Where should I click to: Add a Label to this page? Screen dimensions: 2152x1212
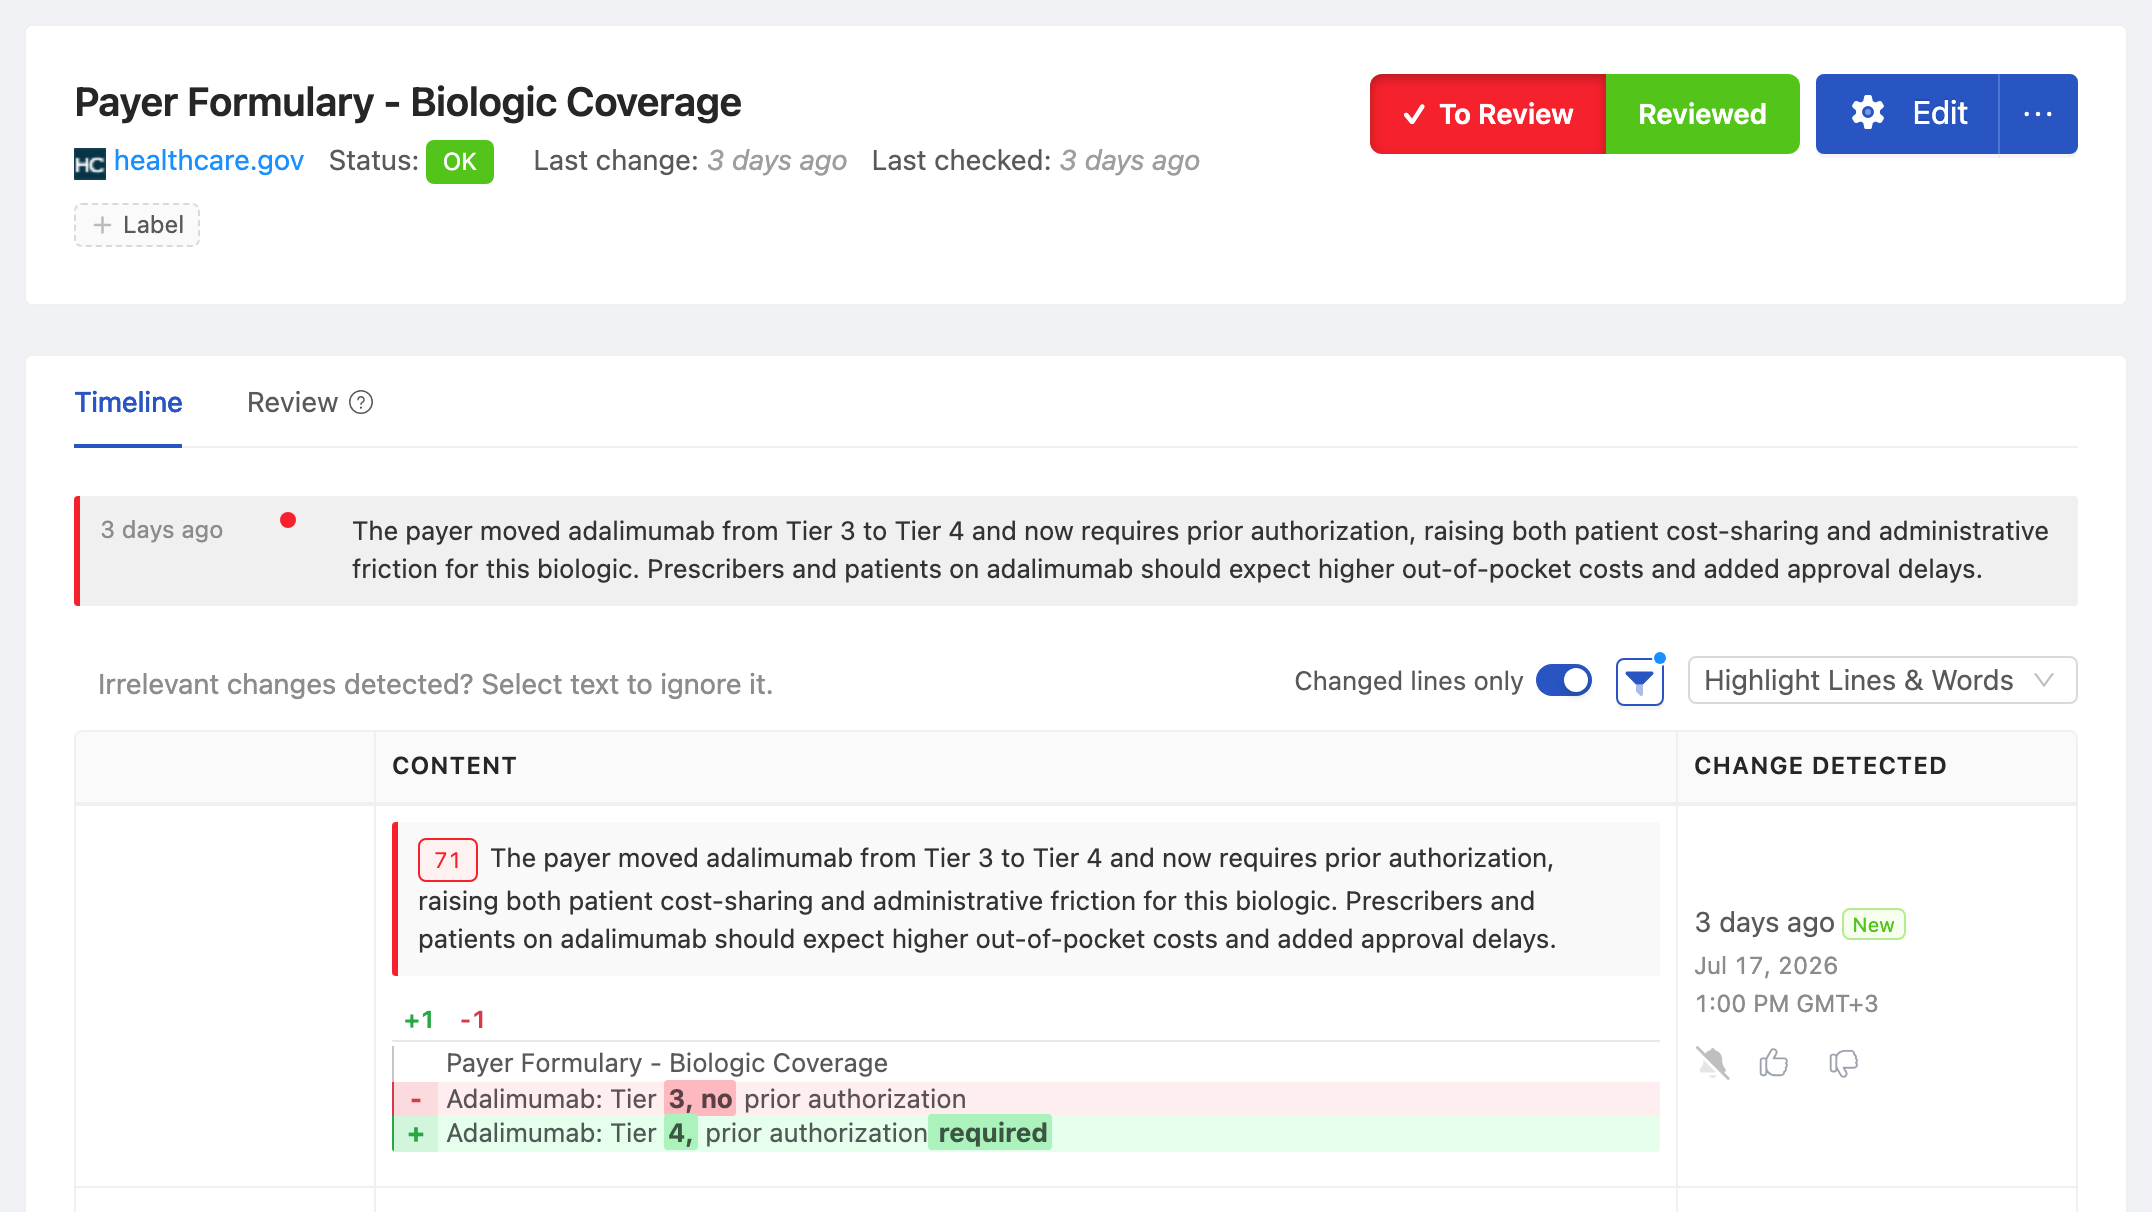coord(137,225)
